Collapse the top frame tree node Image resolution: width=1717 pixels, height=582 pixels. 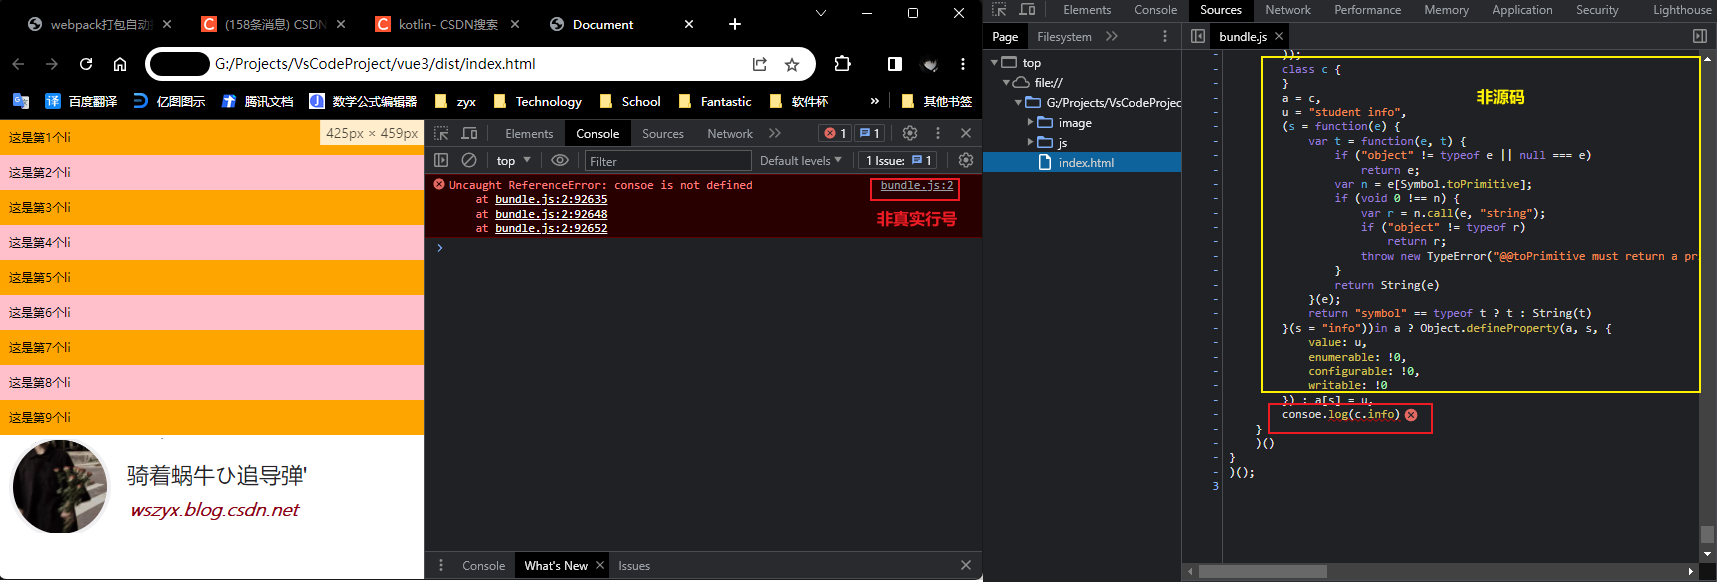point(994,62)
